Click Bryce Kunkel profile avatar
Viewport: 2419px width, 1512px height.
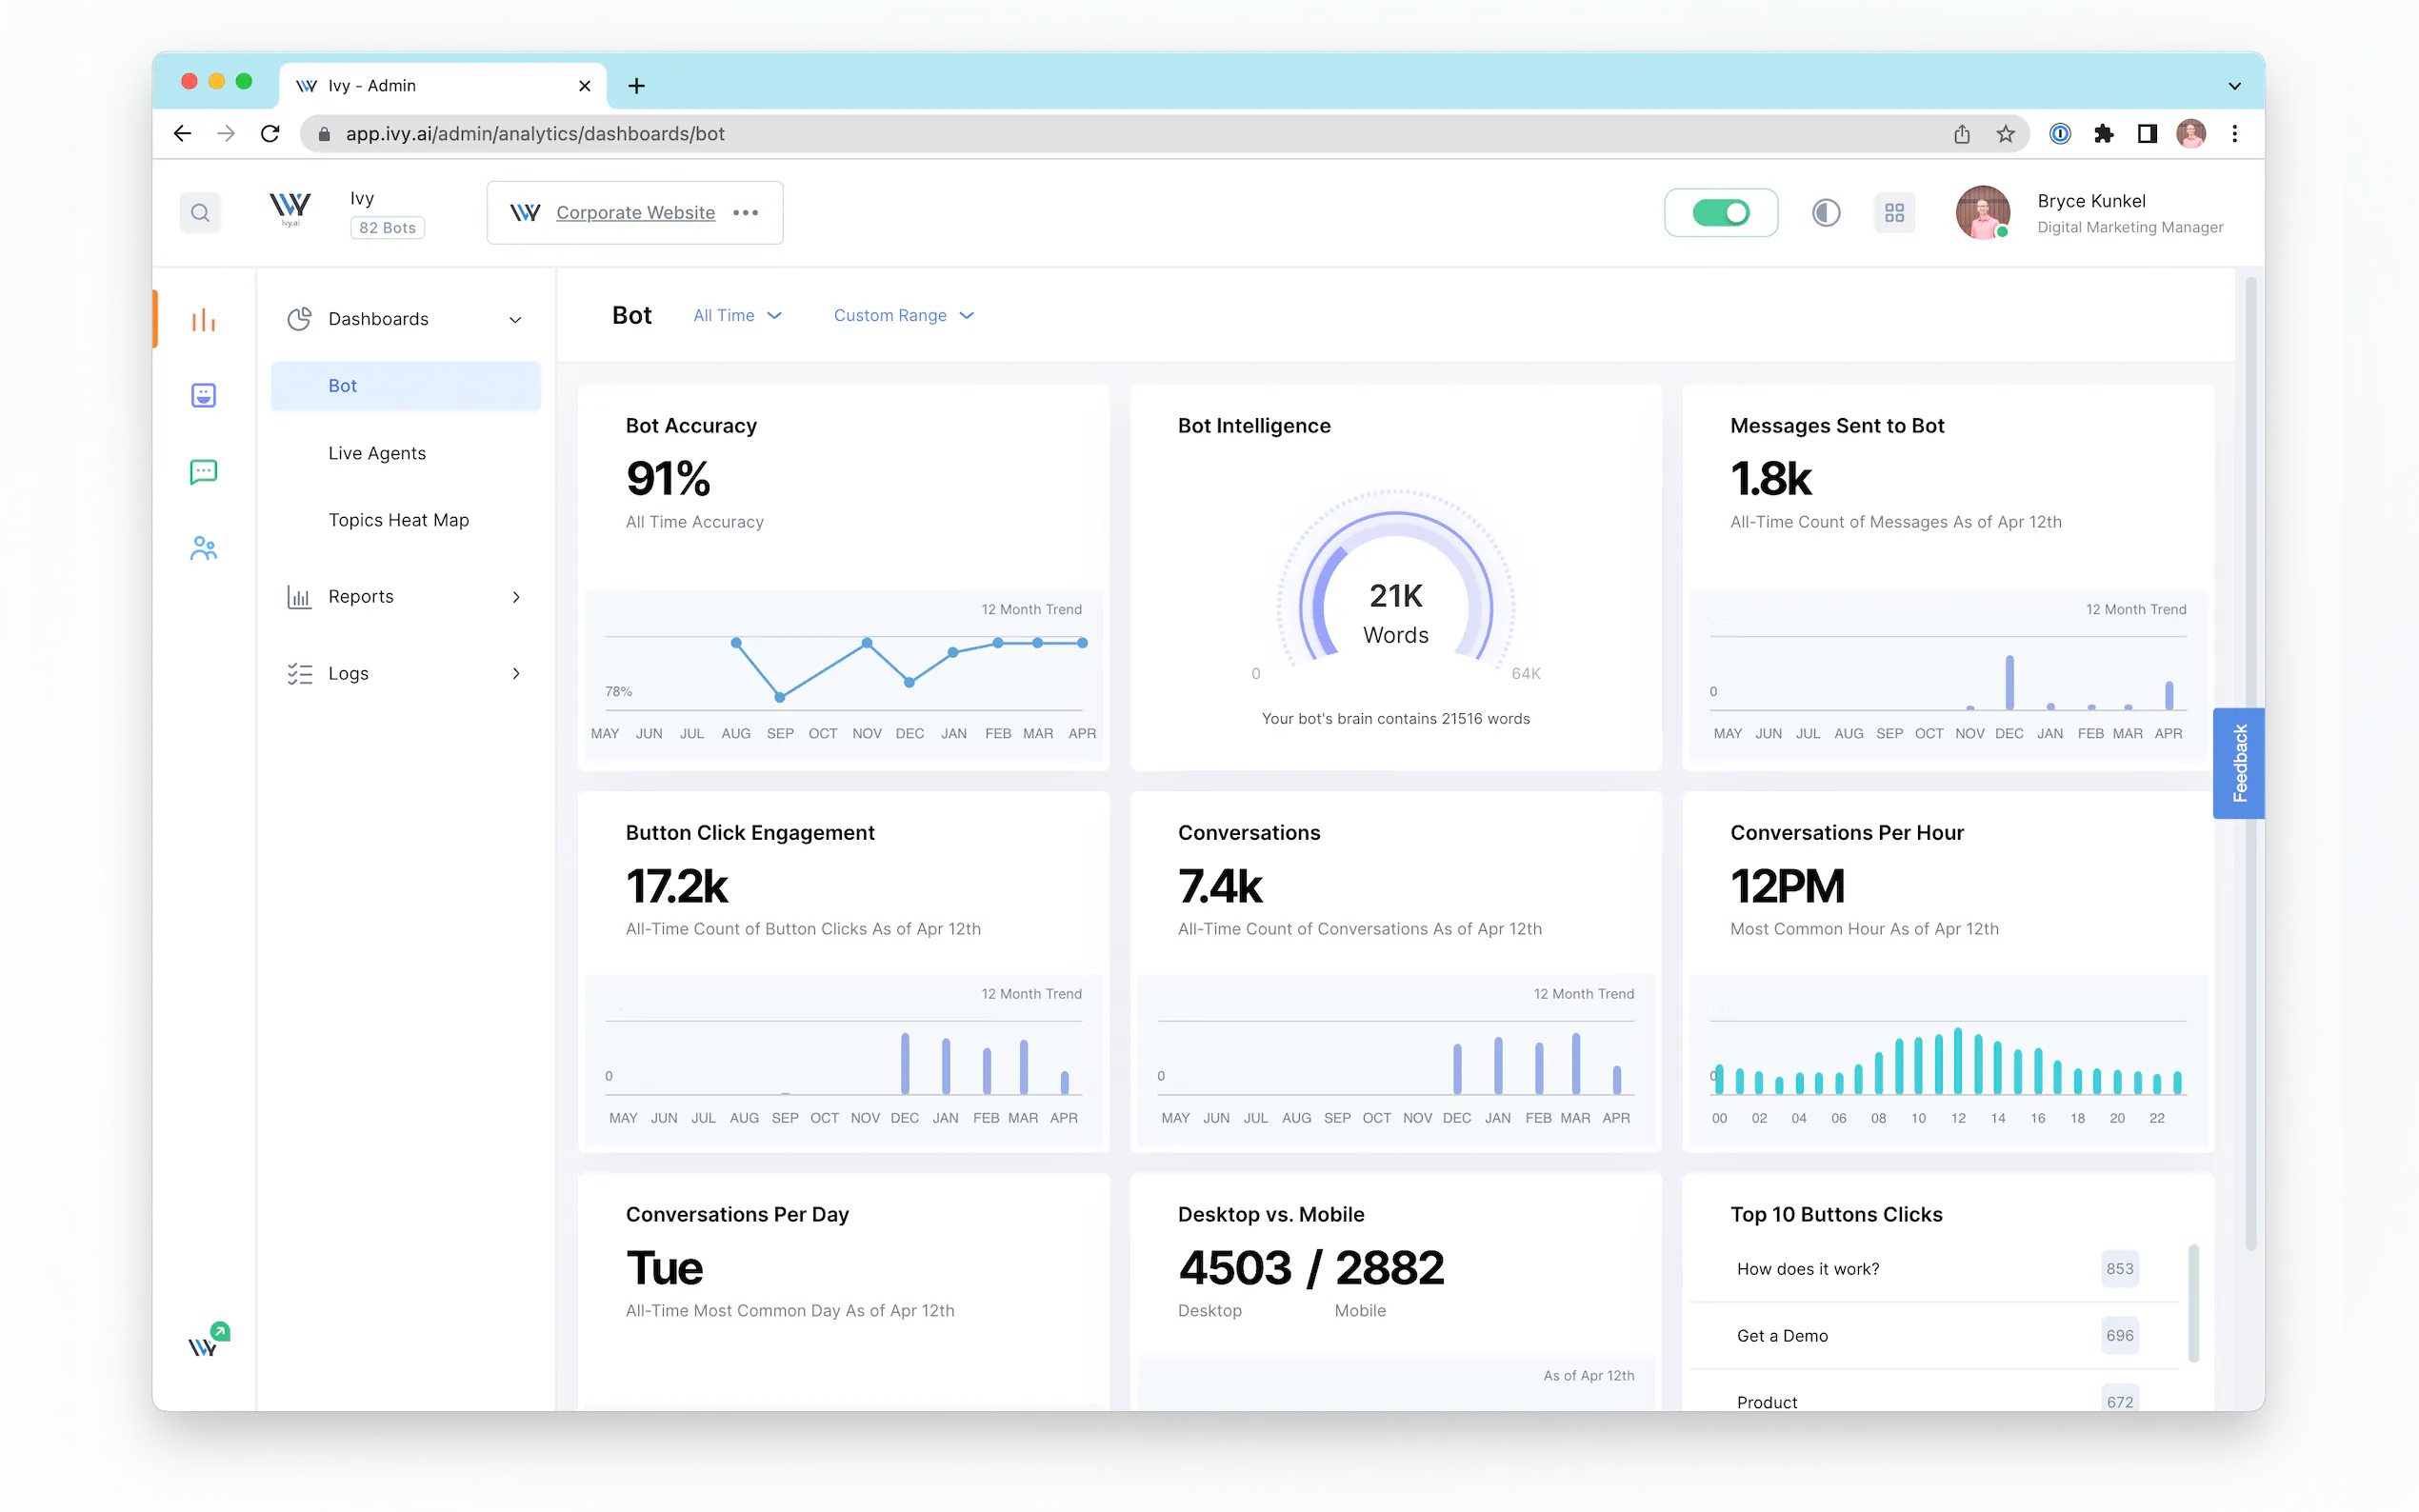1982,212
